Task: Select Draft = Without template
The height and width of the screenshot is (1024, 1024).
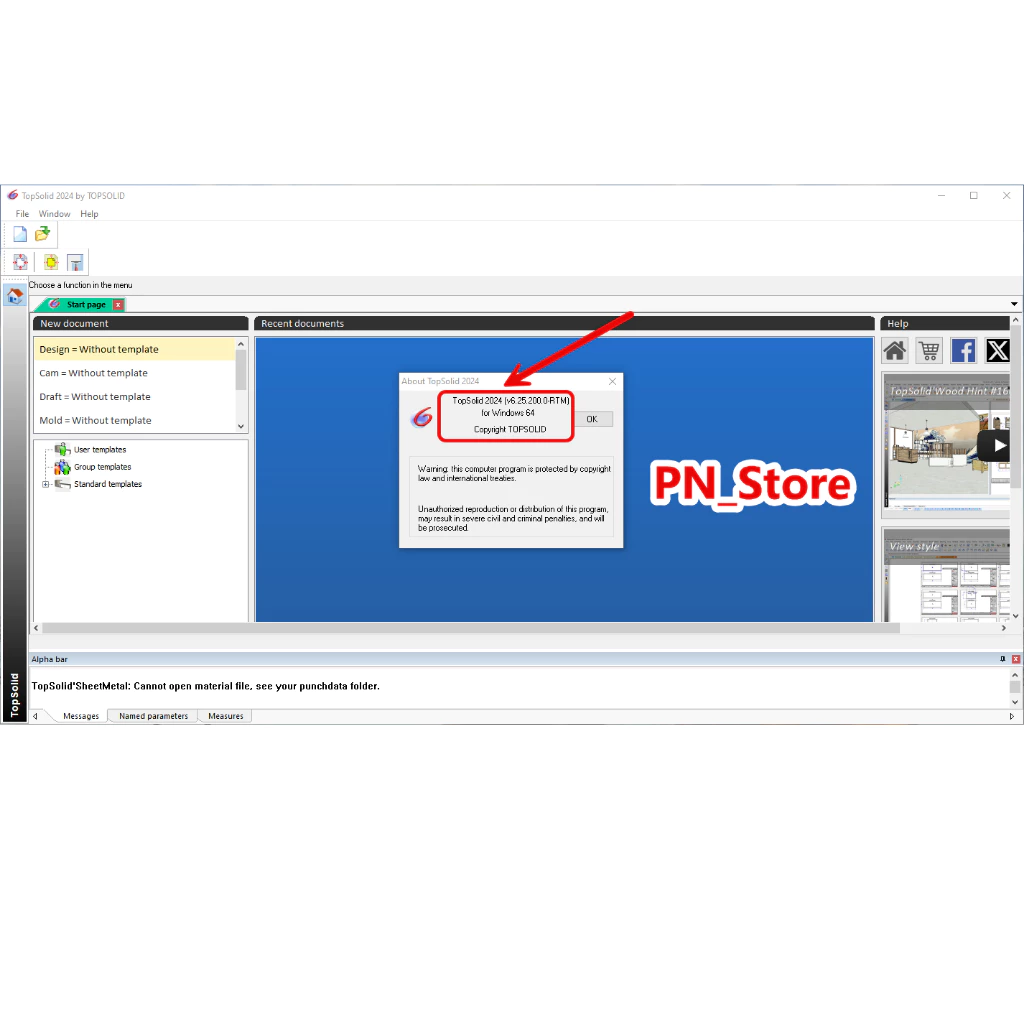Action: pos(134,396)
